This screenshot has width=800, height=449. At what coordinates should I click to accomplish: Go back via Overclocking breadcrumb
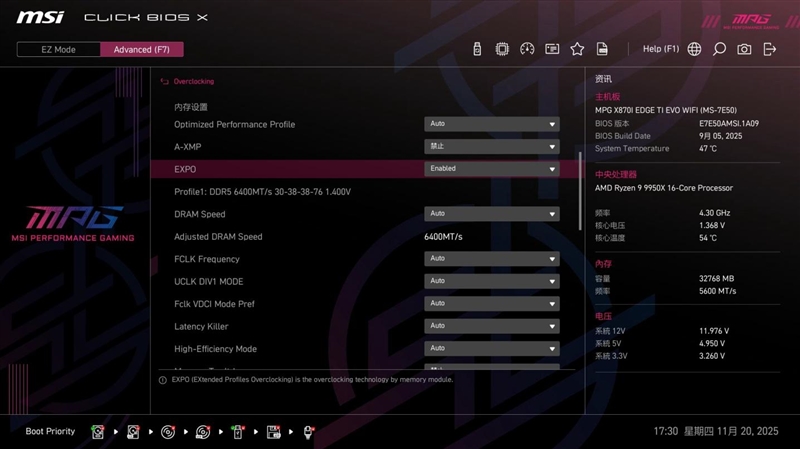[x=193, y=81]
